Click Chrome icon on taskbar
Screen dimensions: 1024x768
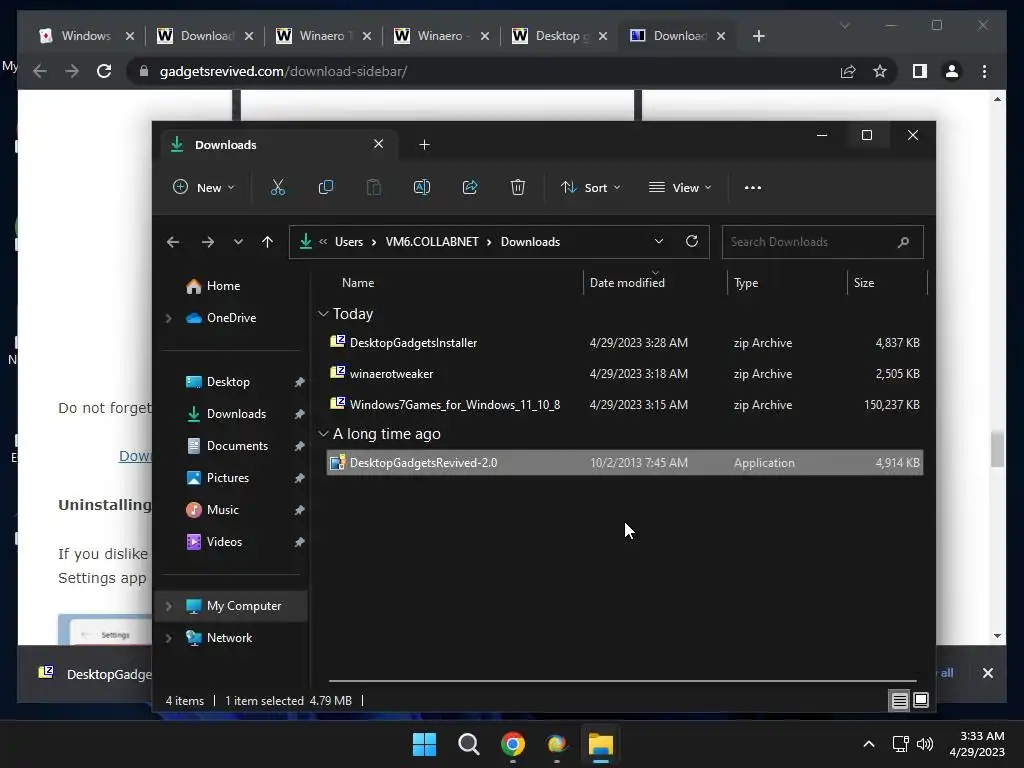click(x=513, y=744)
